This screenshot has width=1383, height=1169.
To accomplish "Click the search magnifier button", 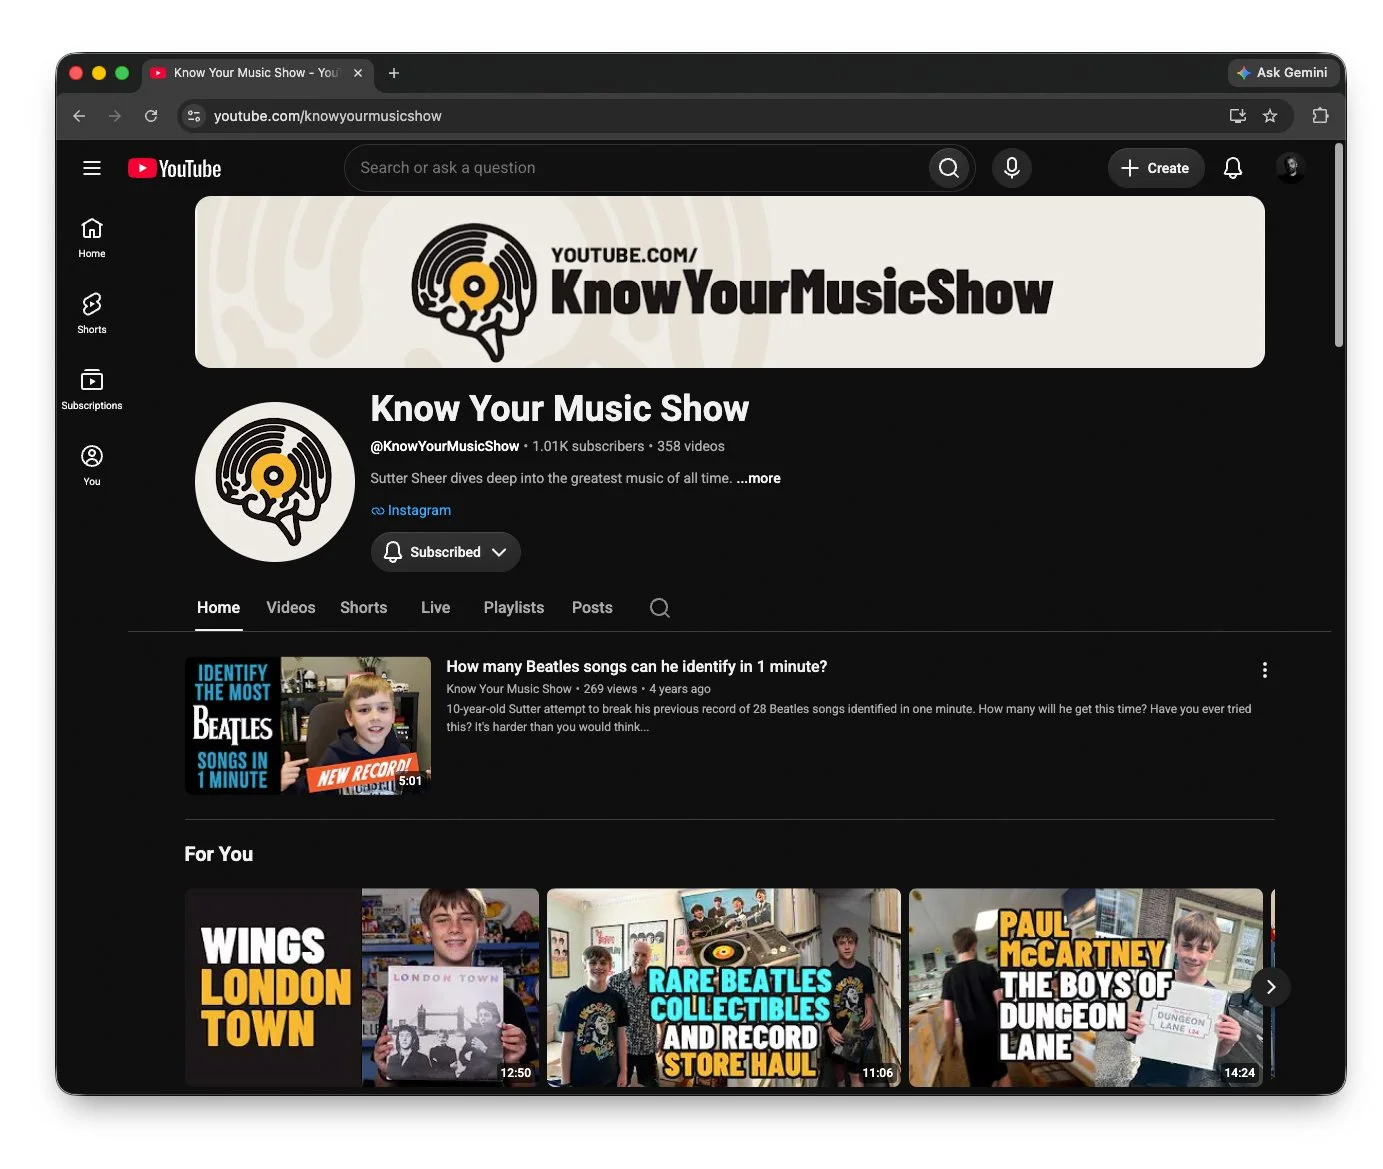I will [949, 168].
